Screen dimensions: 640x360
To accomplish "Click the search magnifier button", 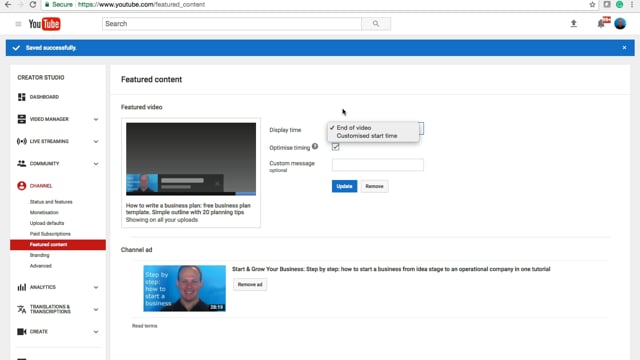I will [x=376, y=24].
